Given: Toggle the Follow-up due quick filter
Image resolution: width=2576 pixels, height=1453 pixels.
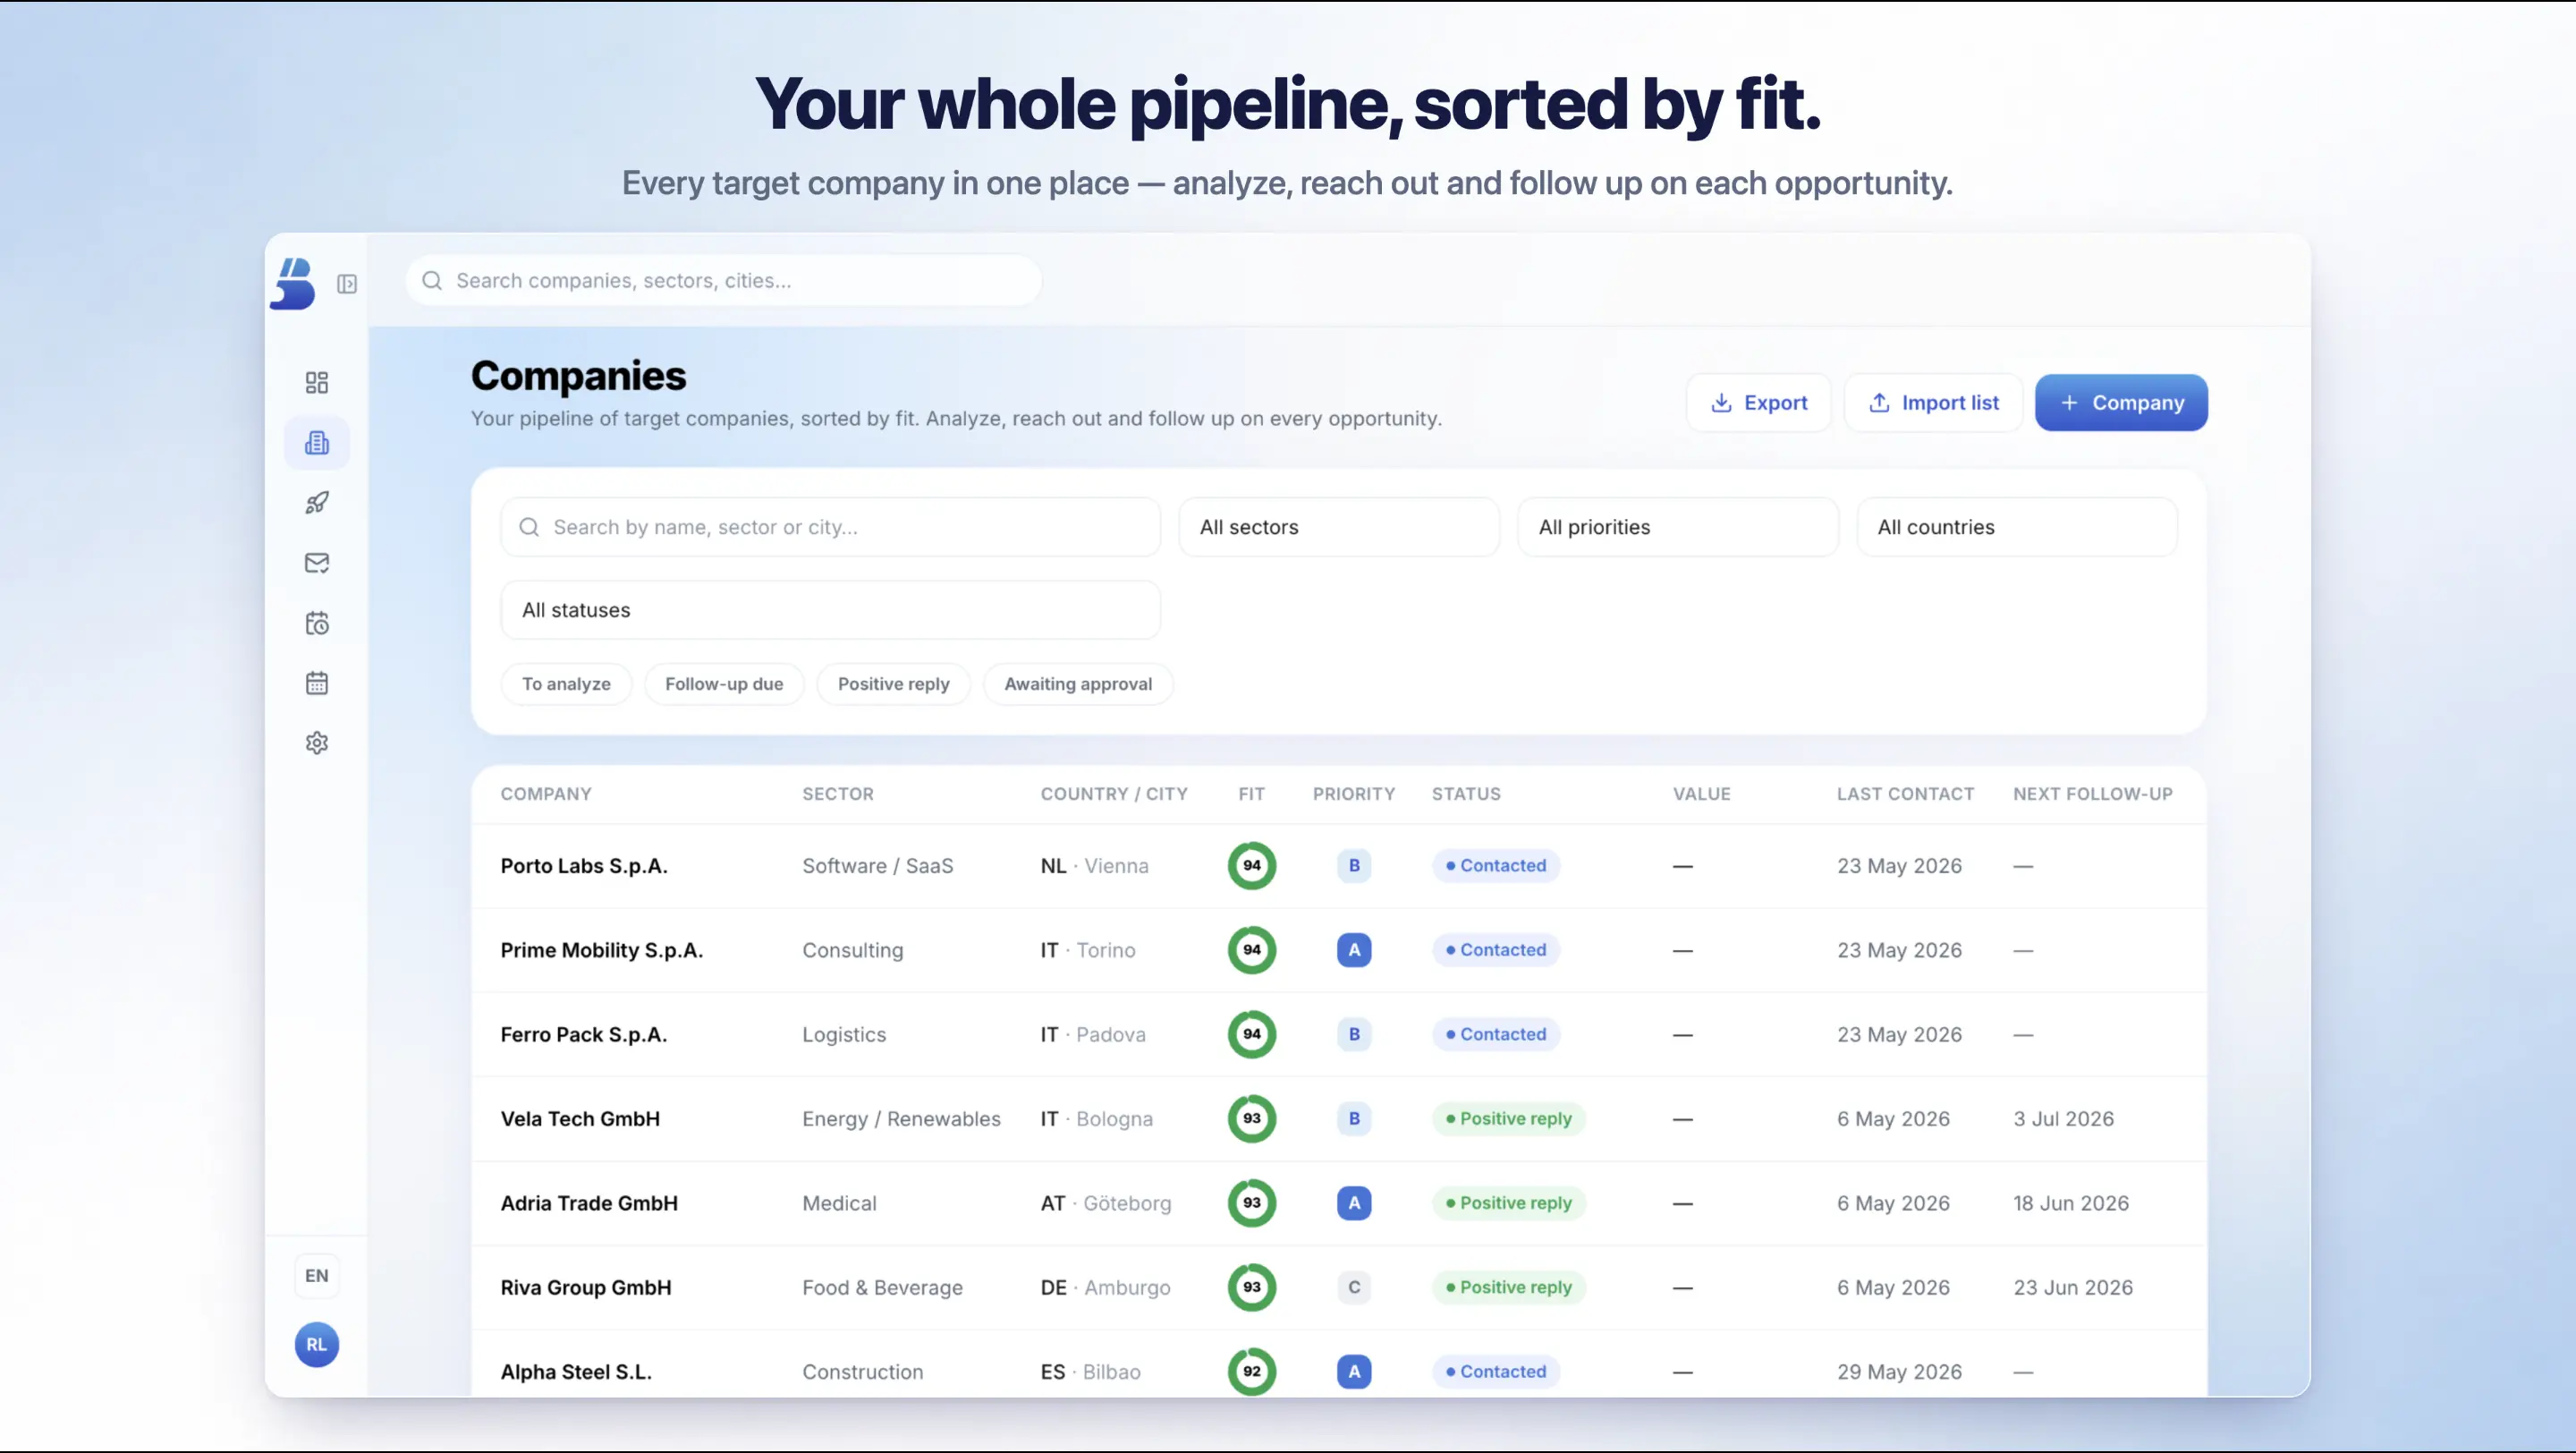Looking at the screenshot, I should [x=724, y=684].
